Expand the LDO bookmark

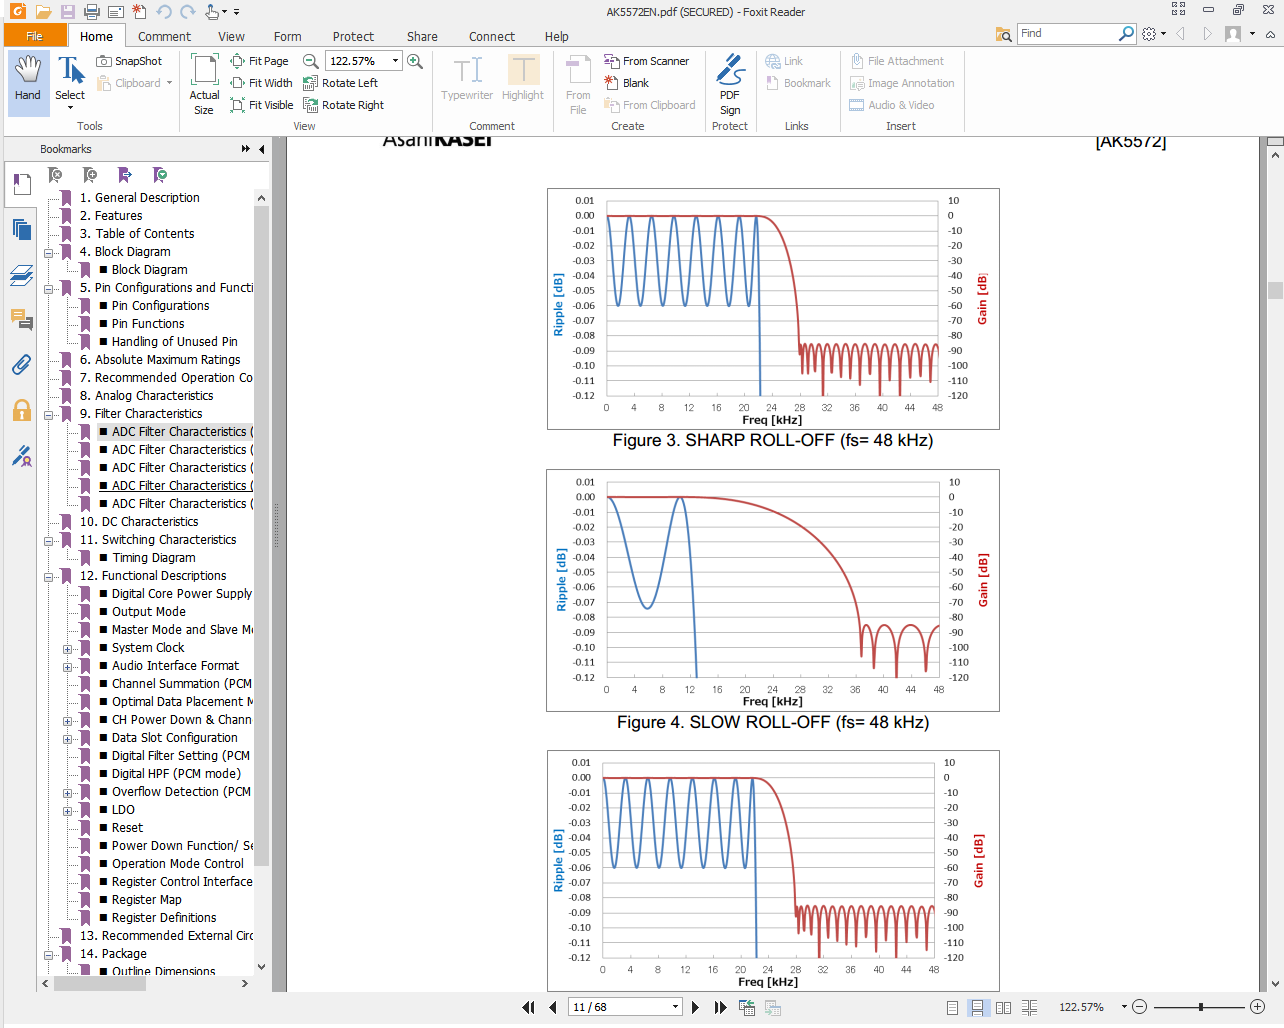[67, 810]
